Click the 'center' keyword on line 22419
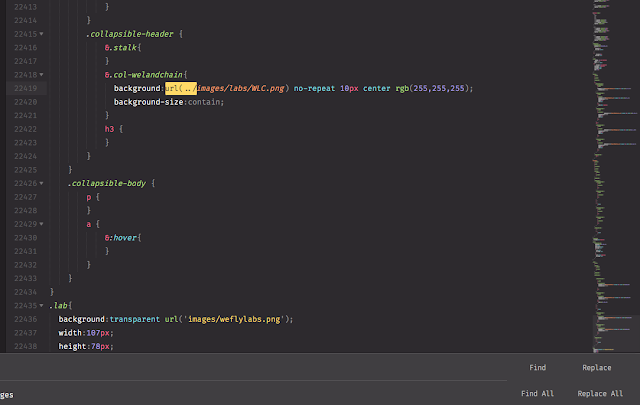 pos(377,88)
